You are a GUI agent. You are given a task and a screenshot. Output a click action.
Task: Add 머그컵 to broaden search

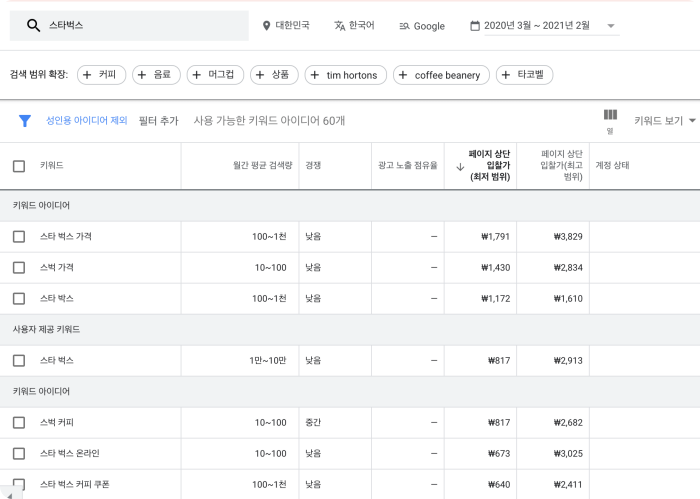215,75
